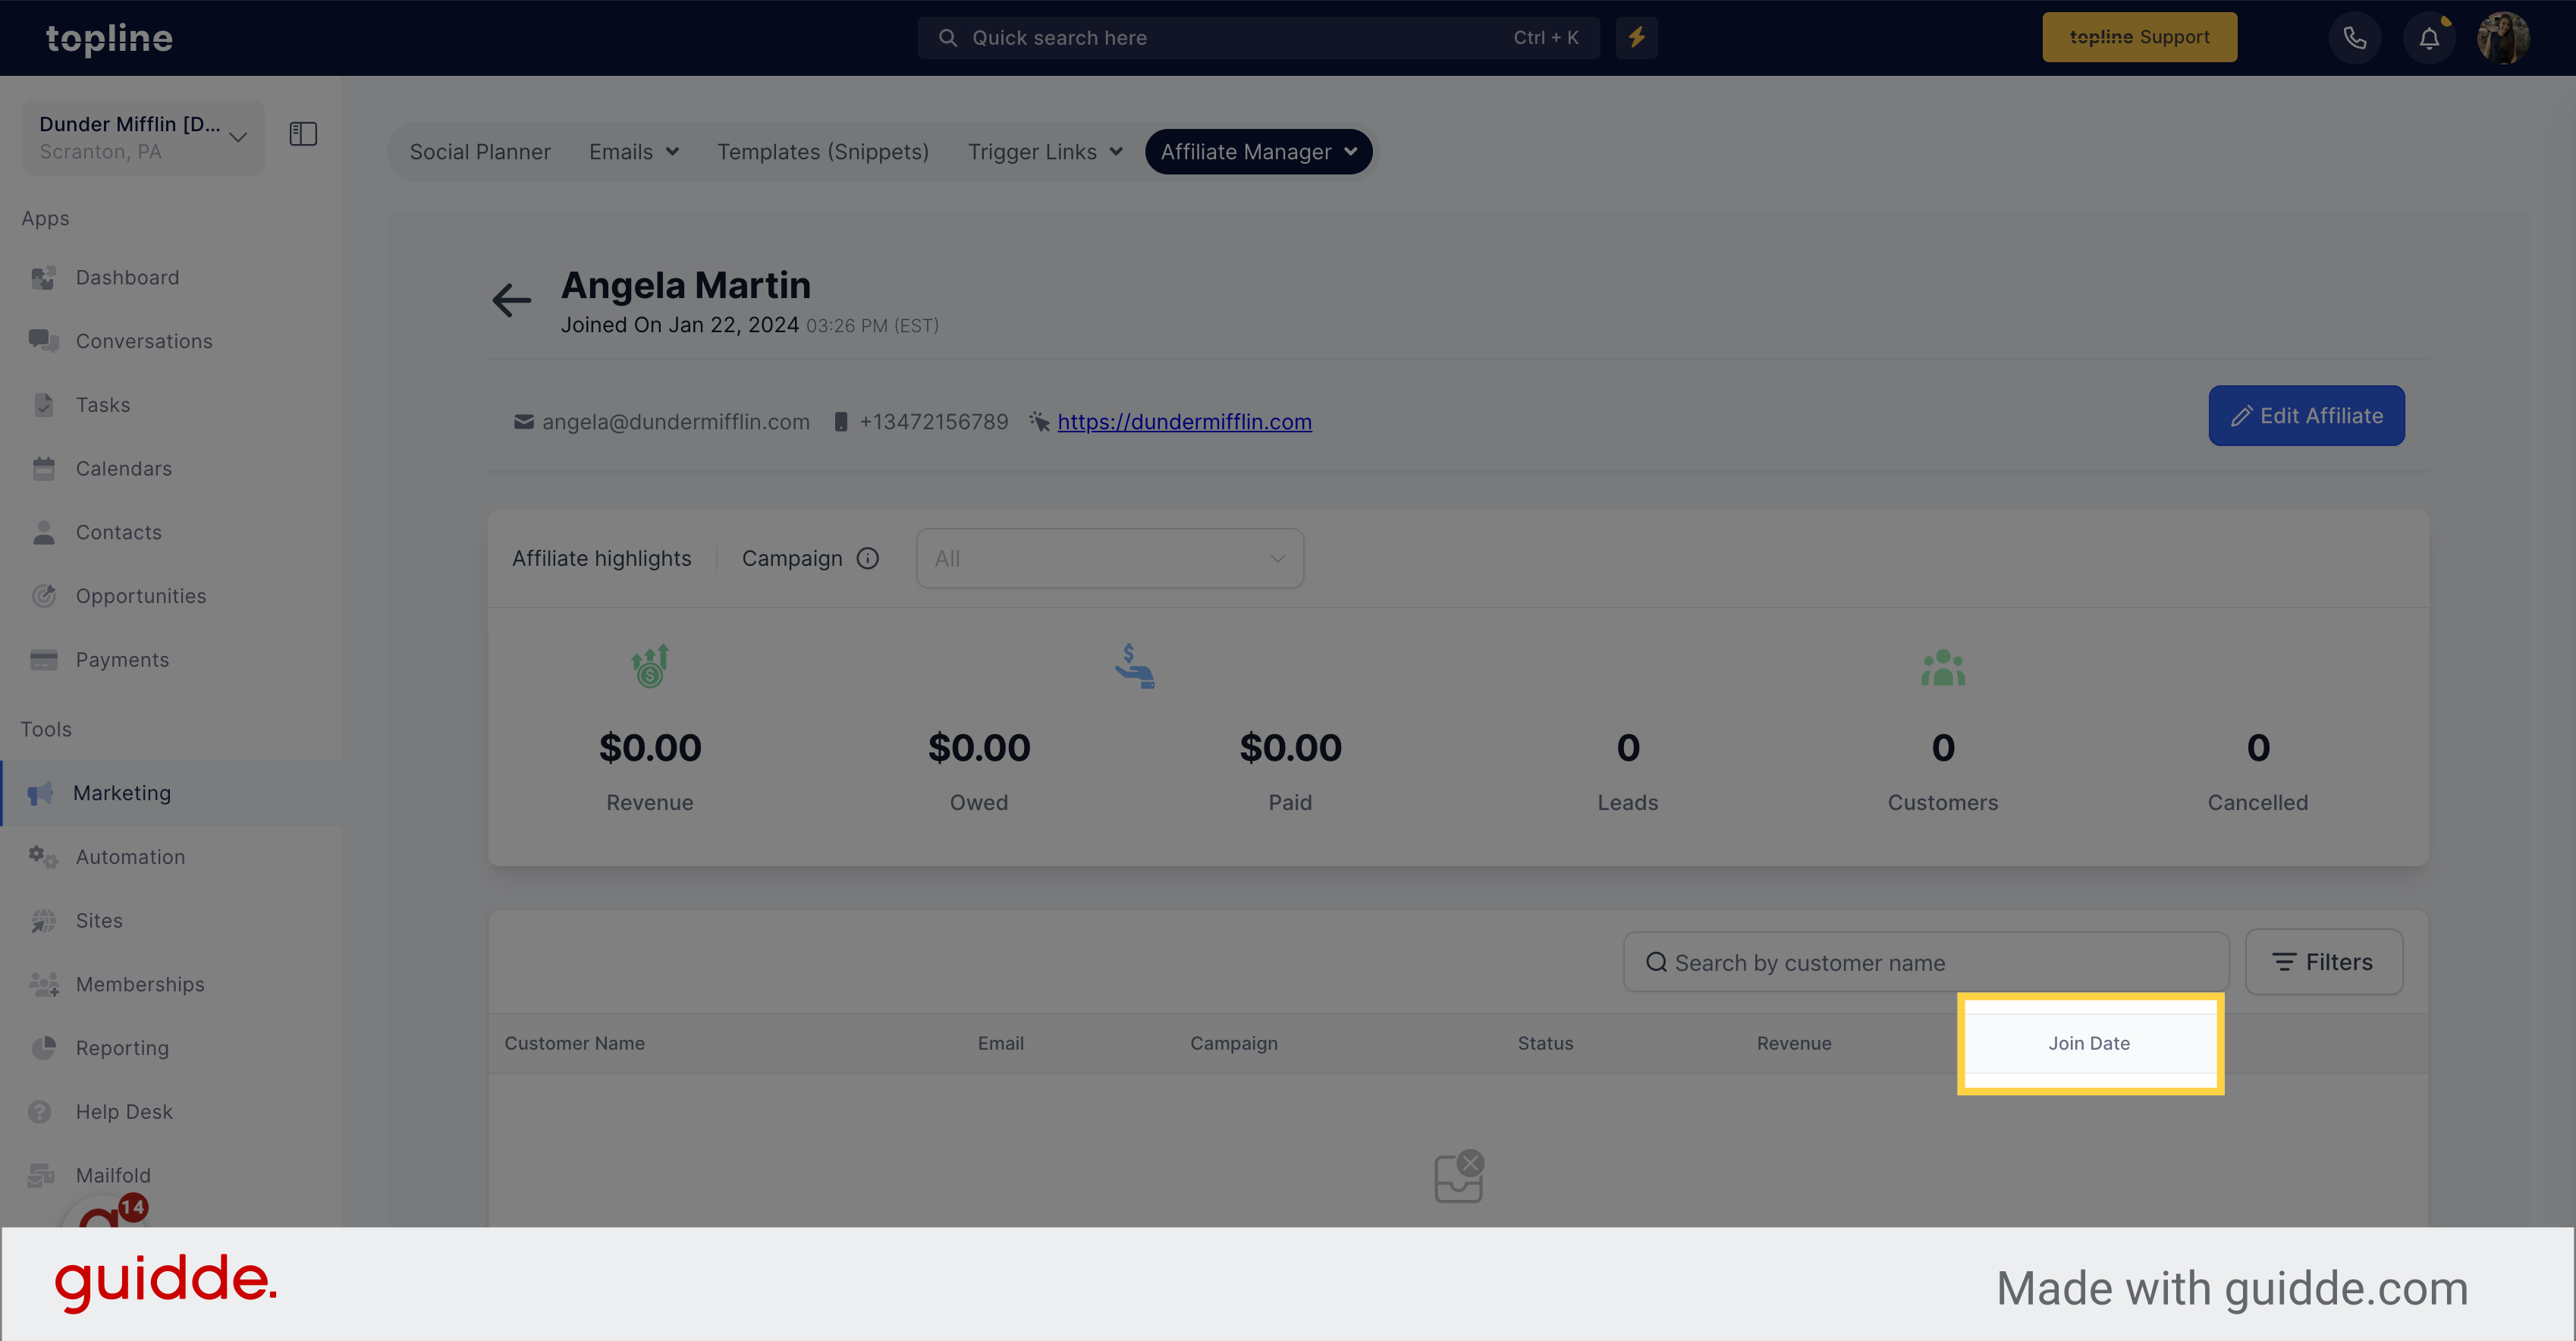This screenshot has height=1341, width=2576.
Task: Collapse the sidebar panel icon
Action: coord(303,134)
